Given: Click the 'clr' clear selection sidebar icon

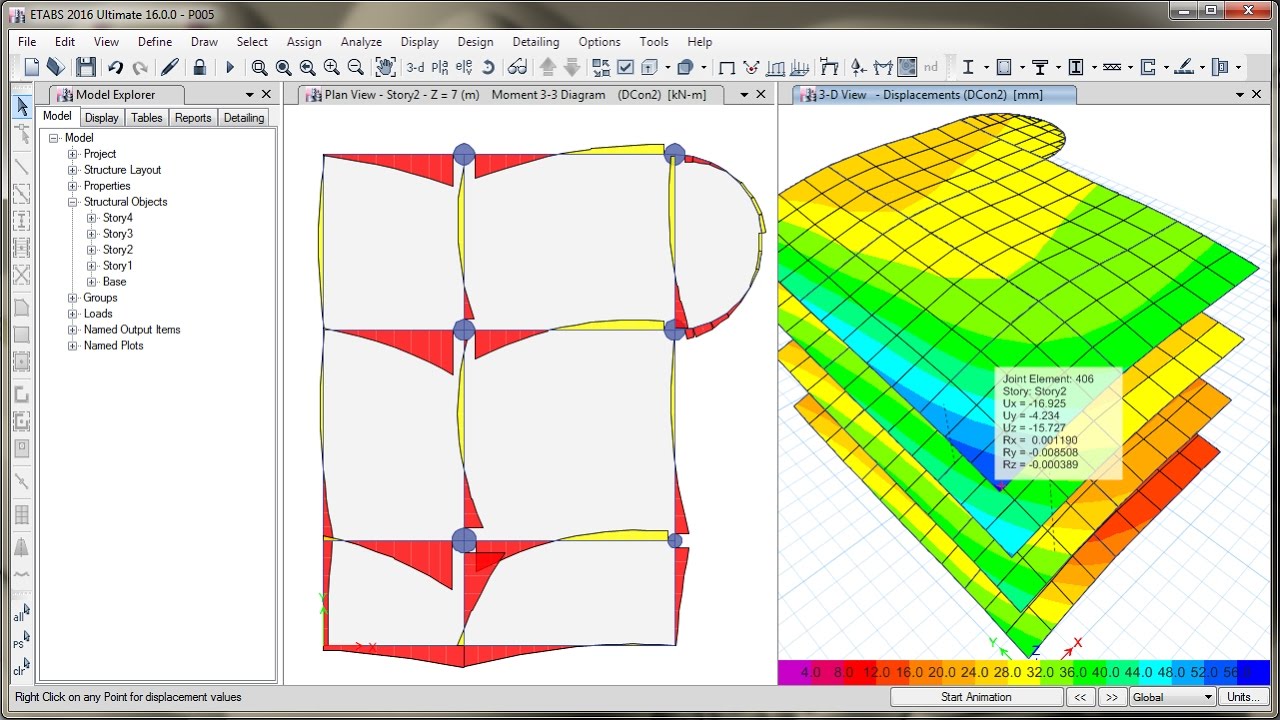Looking at the screenshot, I should click(21, 667).
